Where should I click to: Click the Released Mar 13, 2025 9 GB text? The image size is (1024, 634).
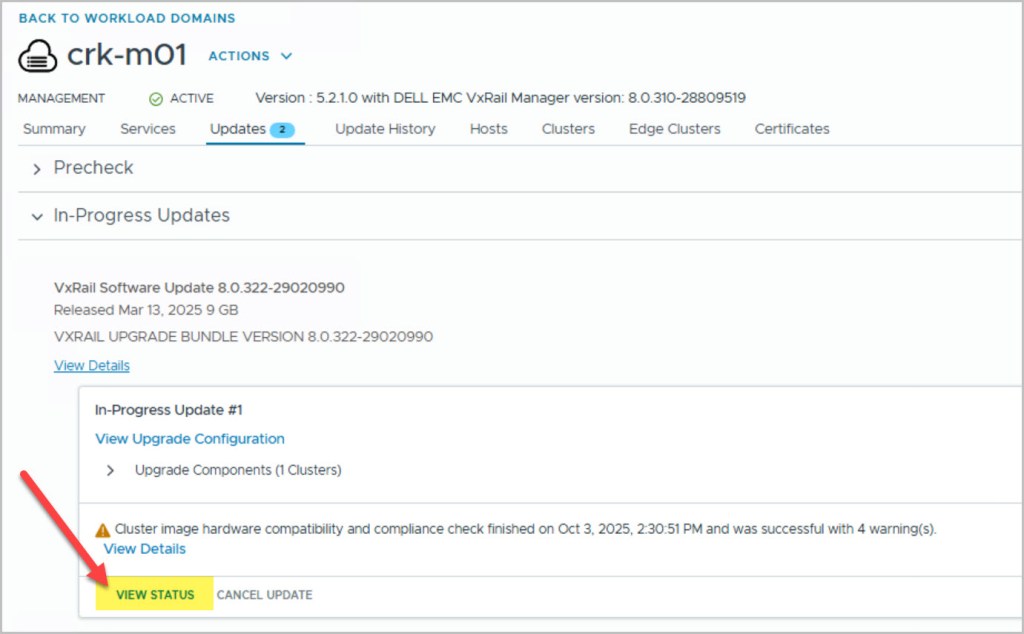[x=146, y=310]
